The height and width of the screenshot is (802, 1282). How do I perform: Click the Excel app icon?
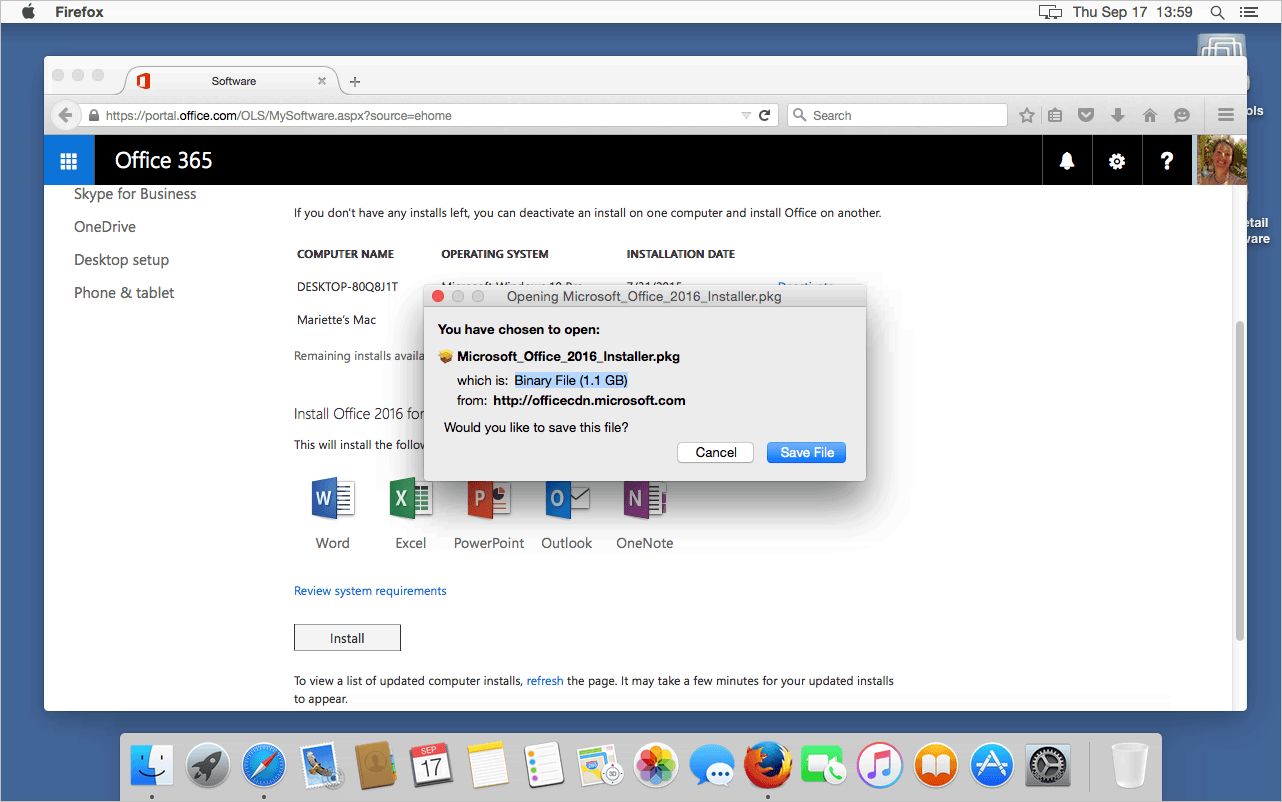click(410, 499)
